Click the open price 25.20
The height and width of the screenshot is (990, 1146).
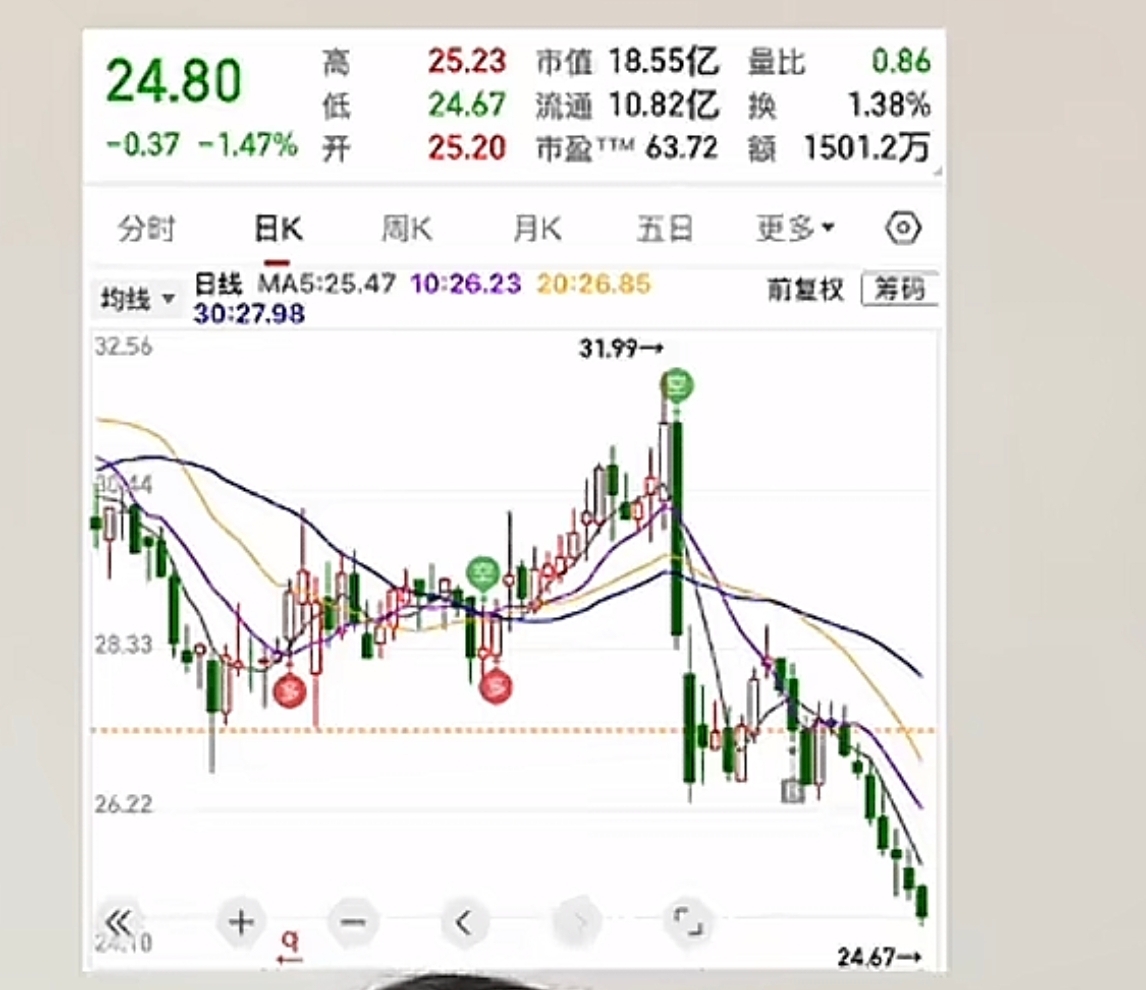point(467,148)
